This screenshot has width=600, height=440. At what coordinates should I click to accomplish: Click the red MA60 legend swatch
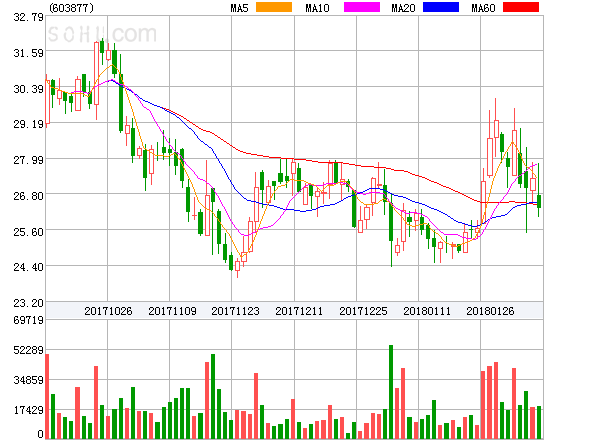(x=521, y=7)
